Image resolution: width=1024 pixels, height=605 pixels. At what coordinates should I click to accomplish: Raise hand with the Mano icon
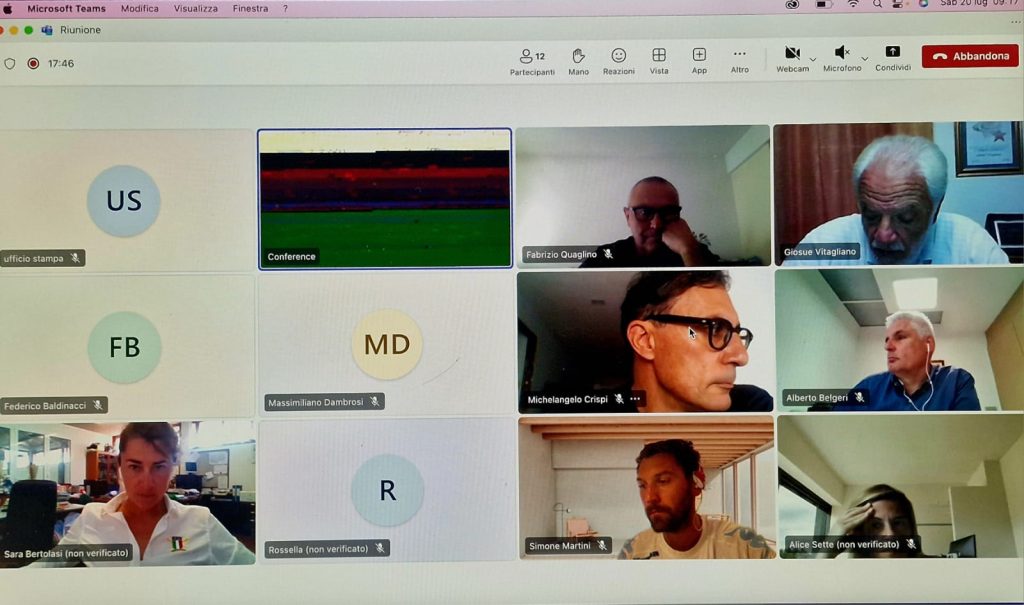click(578, 56)
